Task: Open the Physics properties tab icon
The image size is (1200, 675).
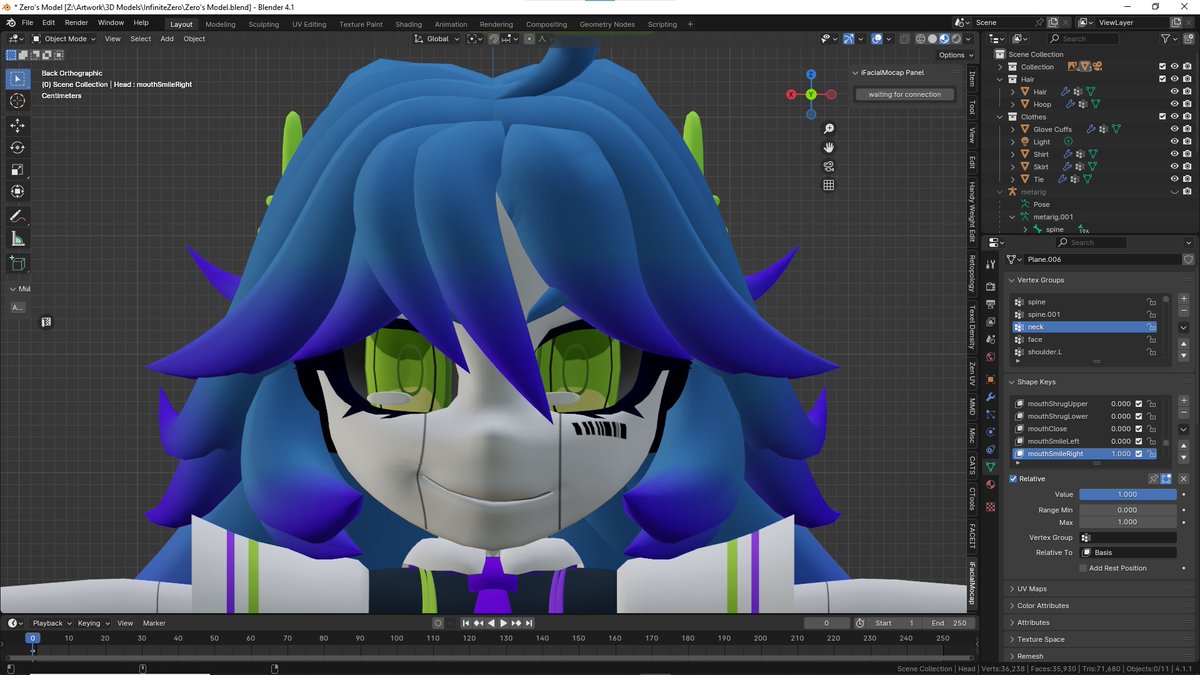Action: [x=991, y=432]
